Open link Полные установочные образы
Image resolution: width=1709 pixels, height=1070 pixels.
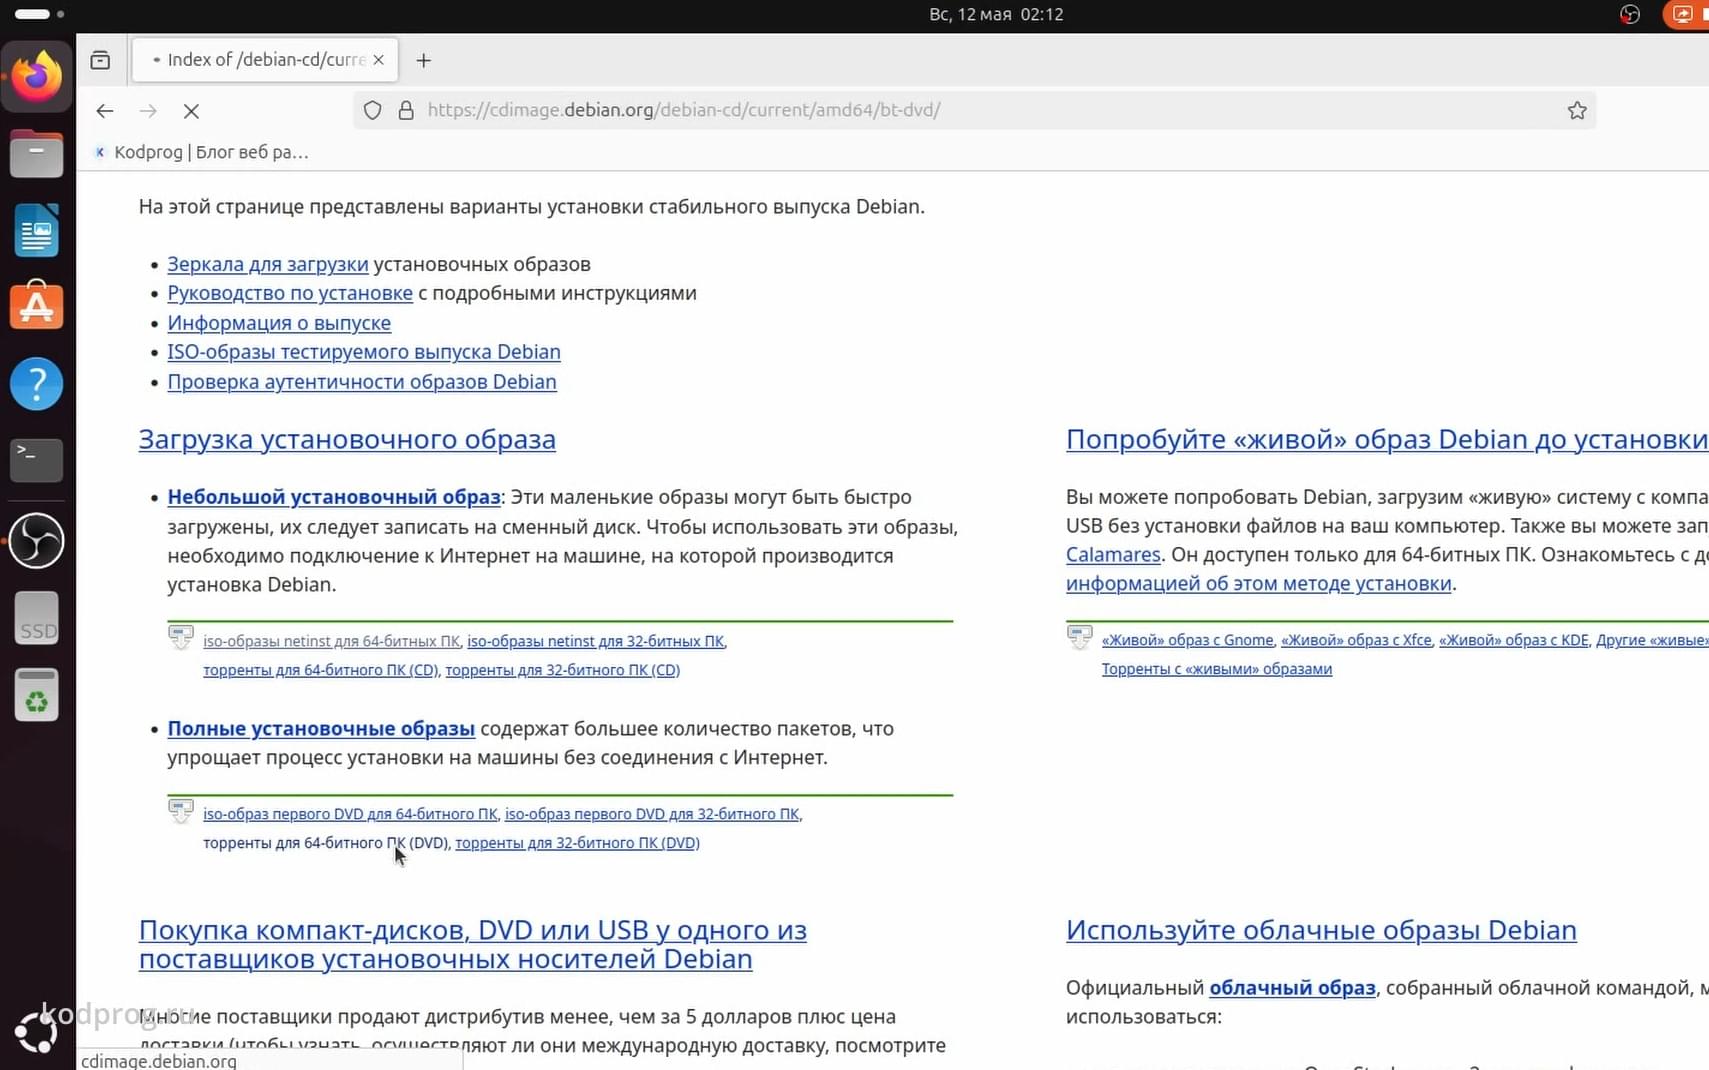[321, 729]
